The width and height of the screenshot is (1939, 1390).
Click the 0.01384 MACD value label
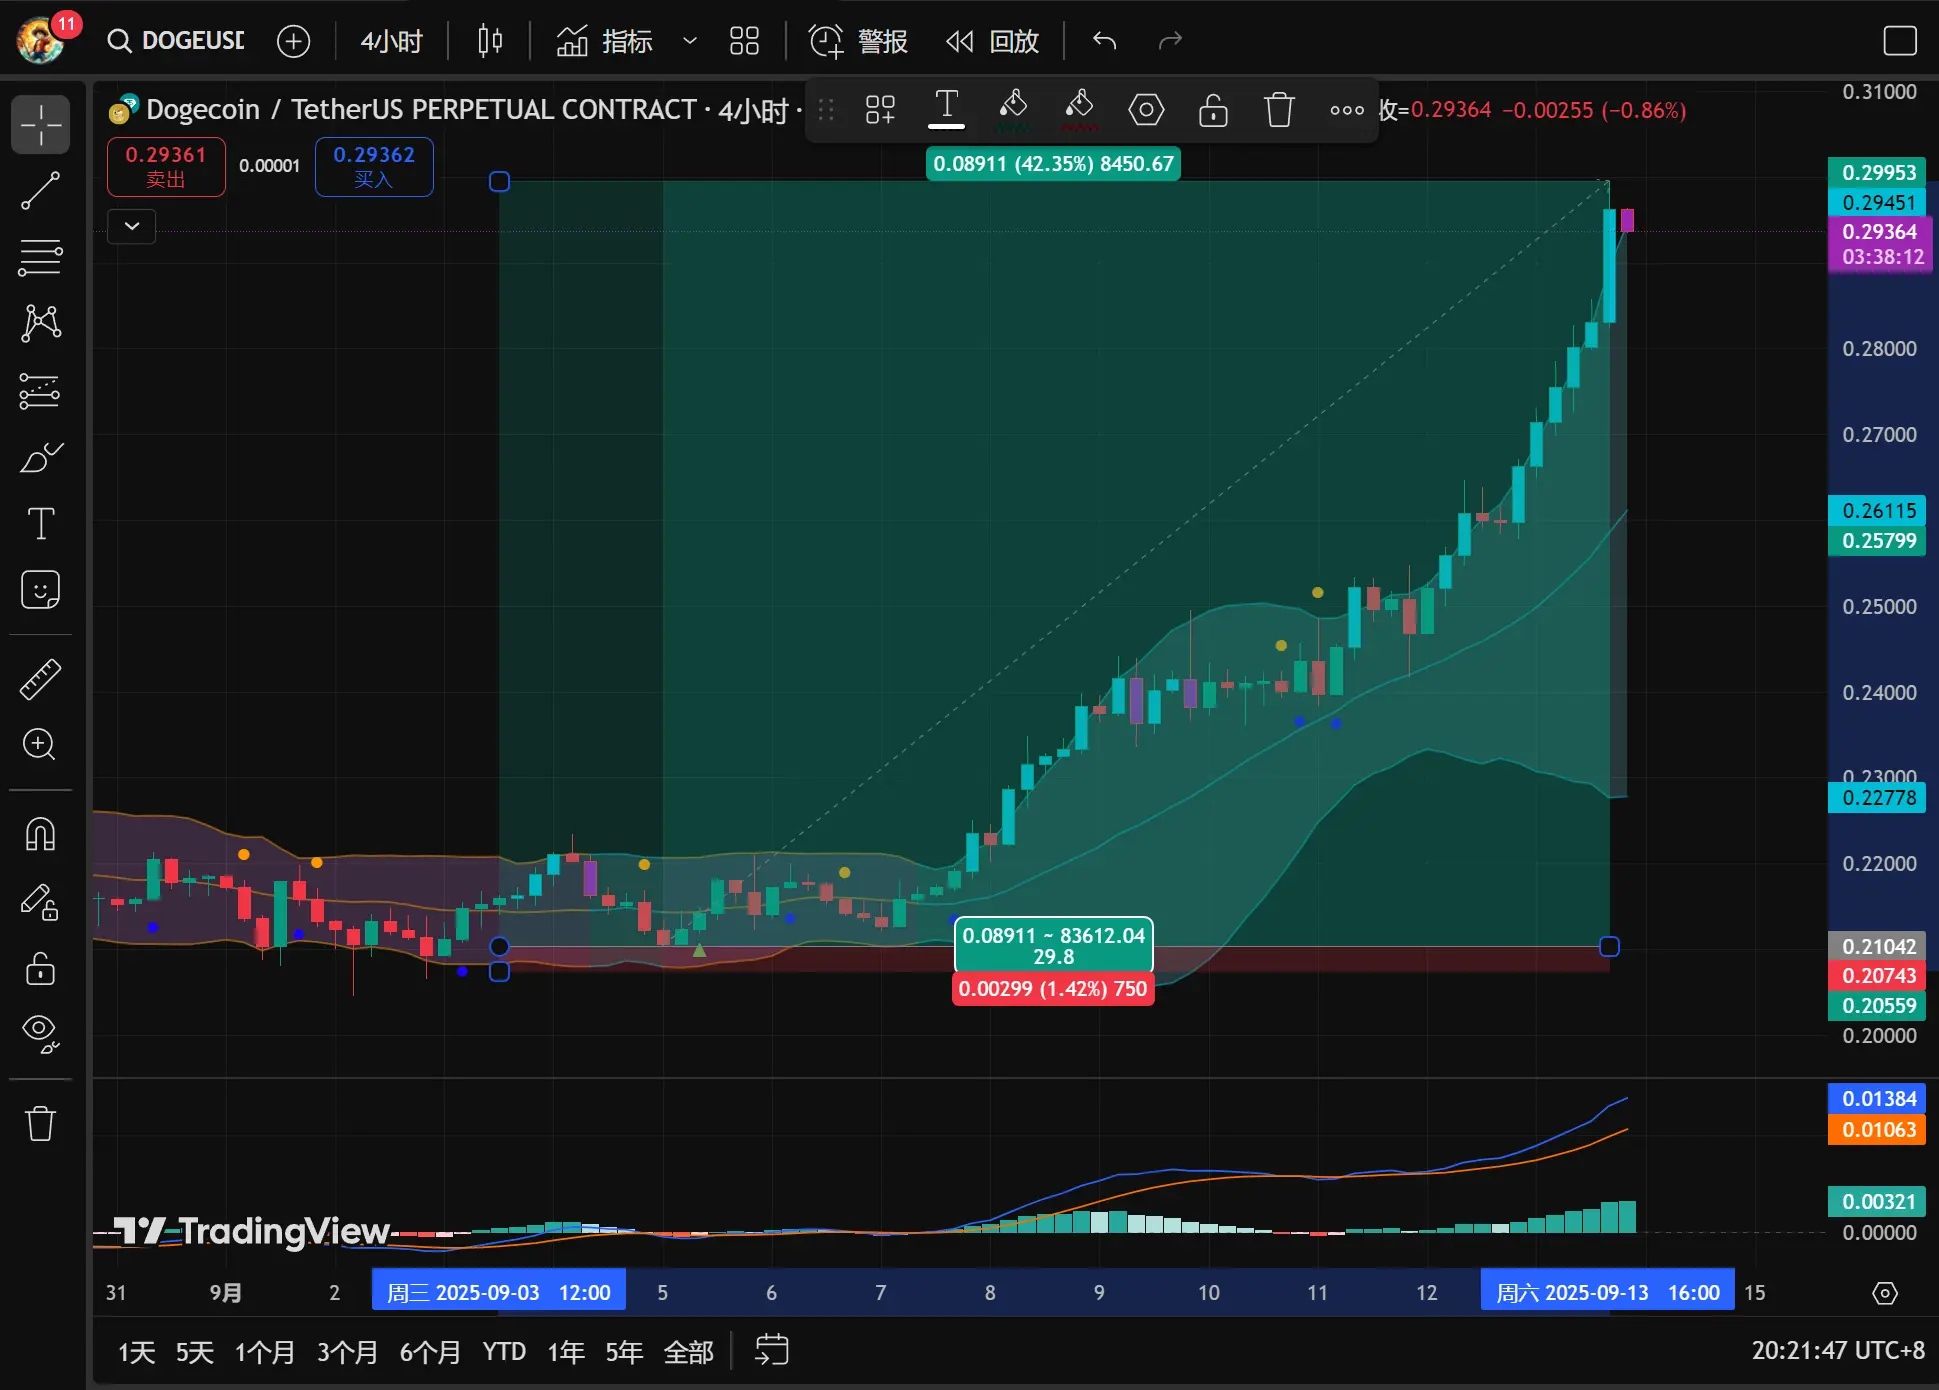1878,1098
